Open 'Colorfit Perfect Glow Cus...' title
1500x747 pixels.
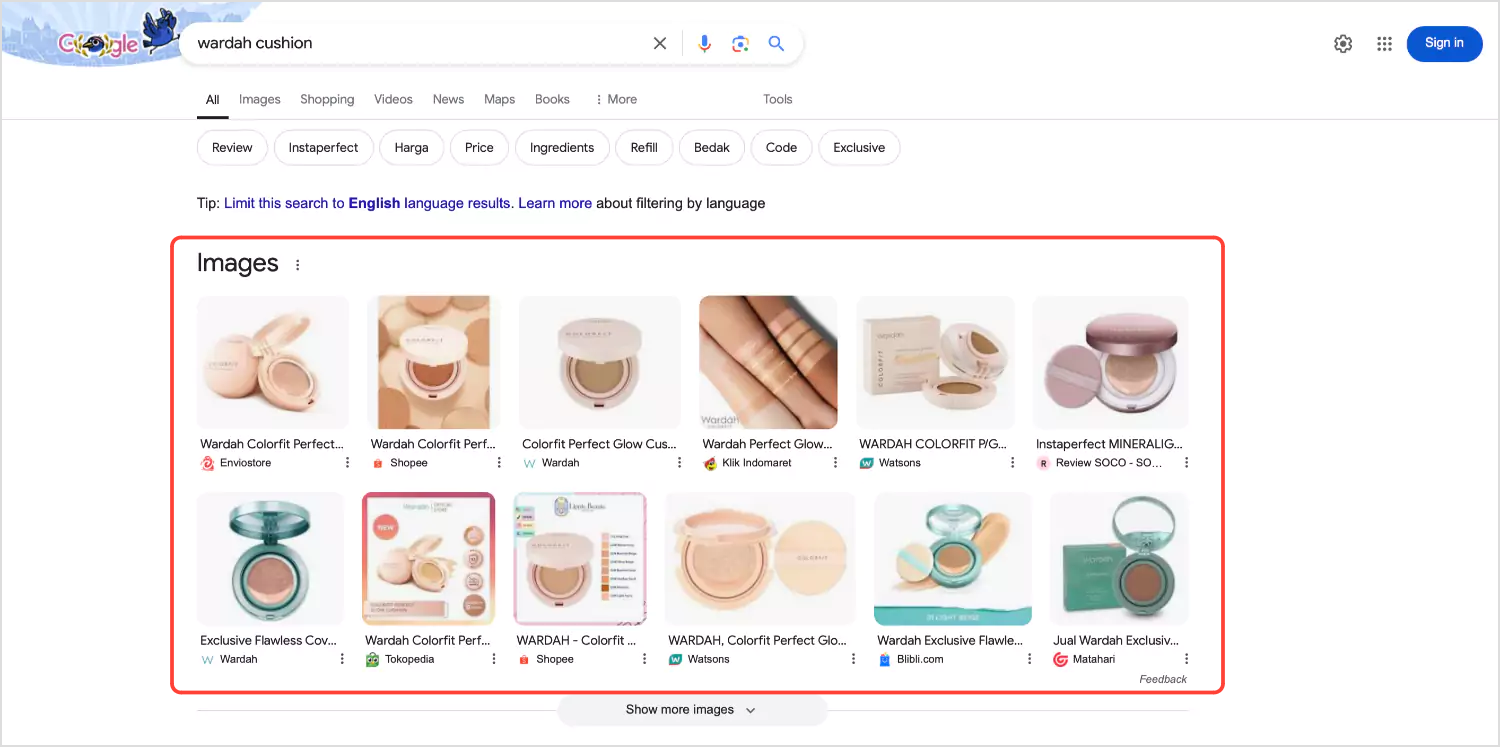599,444
